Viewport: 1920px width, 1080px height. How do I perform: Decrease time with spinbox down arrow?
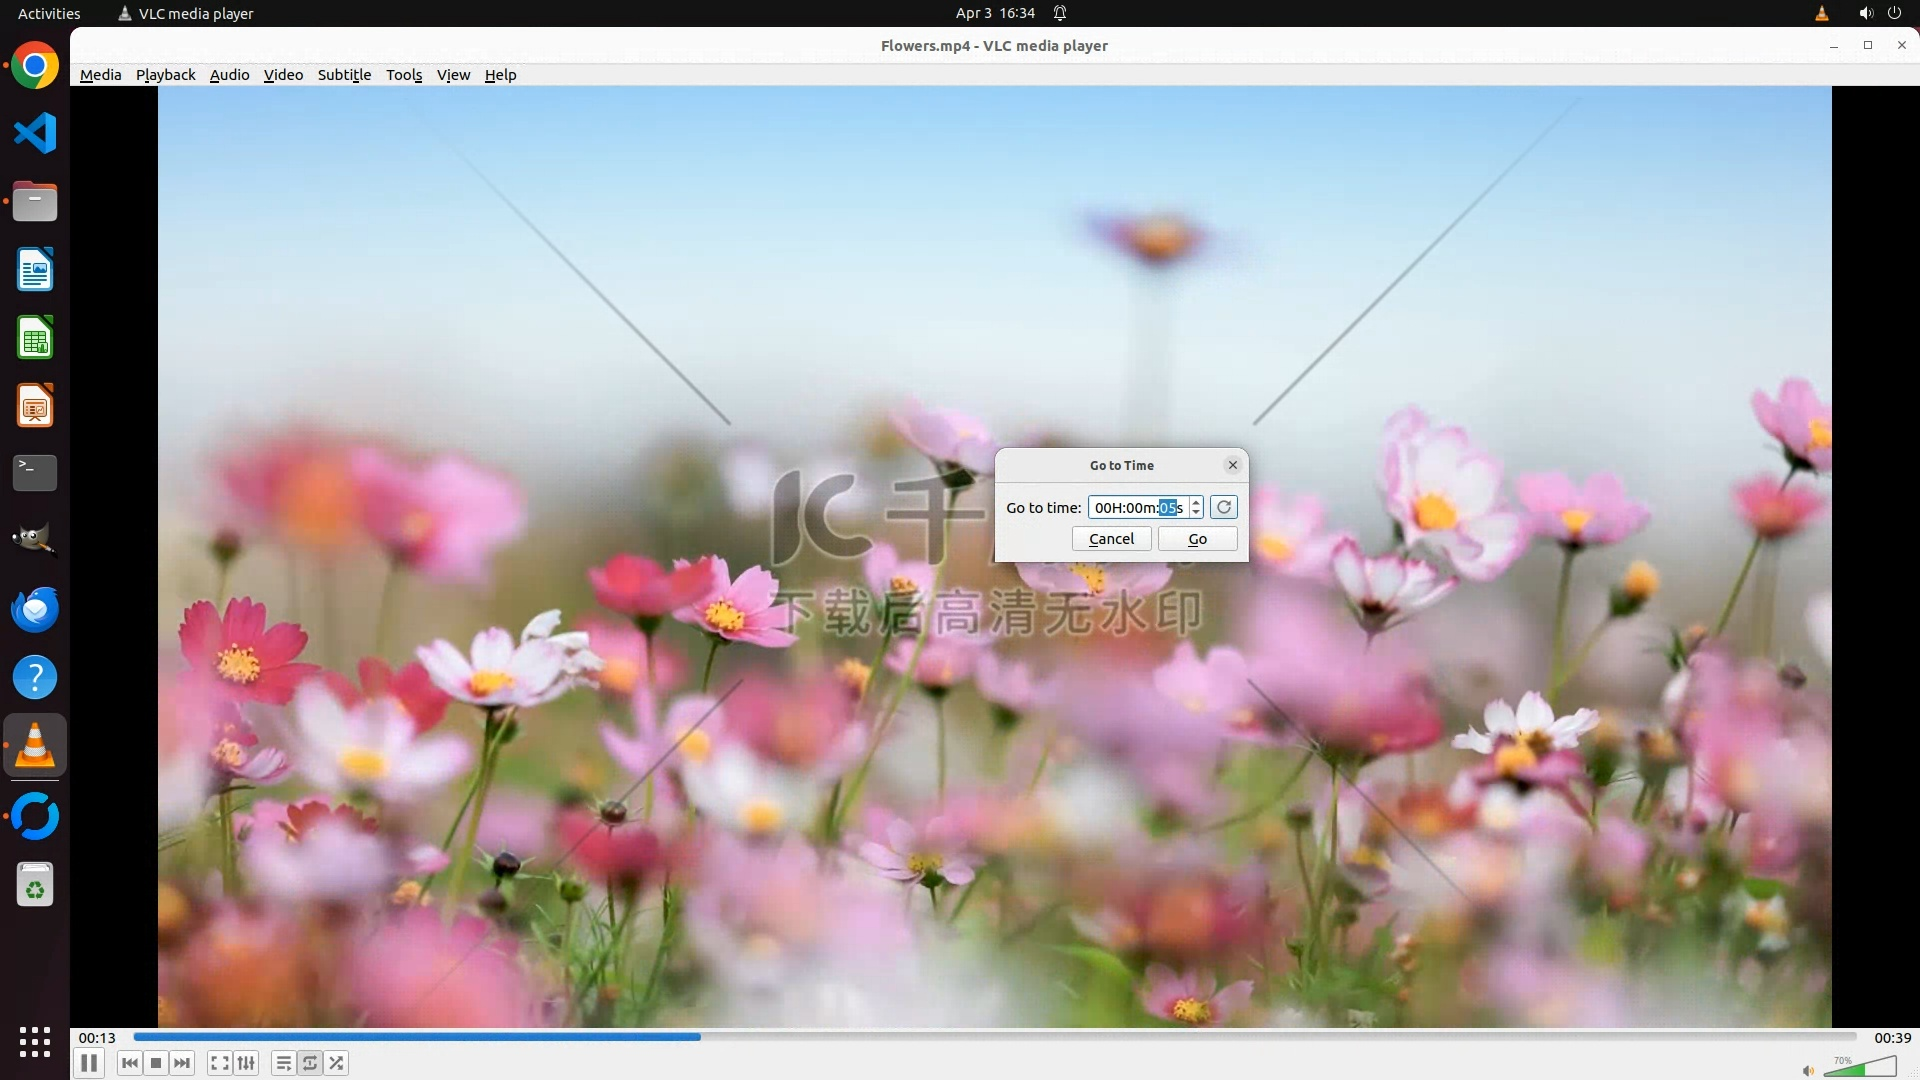1196,513
